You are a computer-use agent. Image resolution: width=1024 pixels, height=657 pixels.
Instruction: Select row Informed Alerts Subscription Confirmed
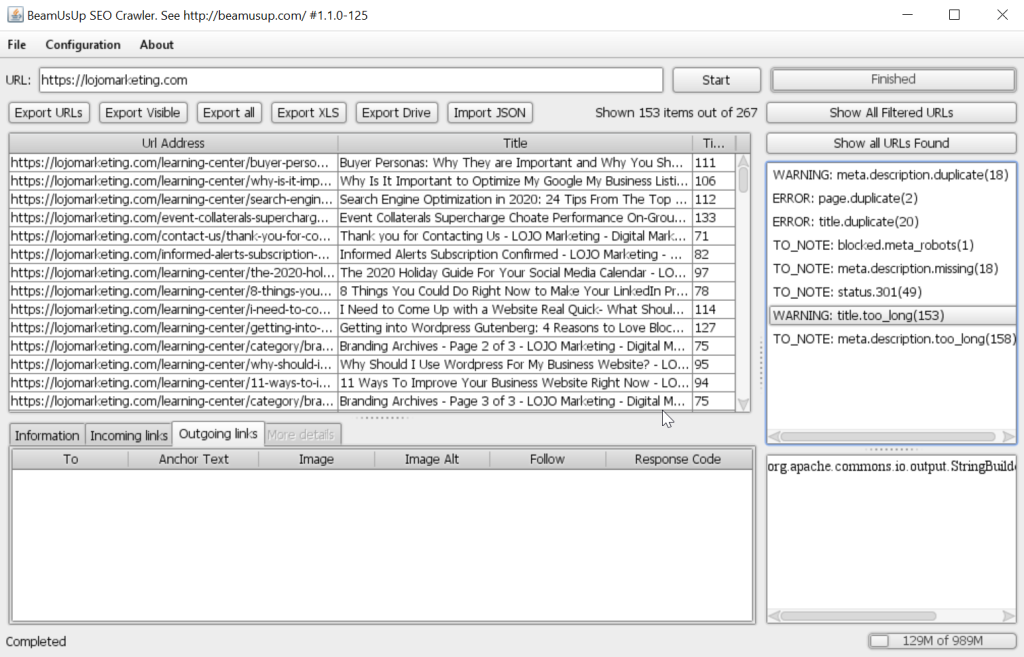click(x=372, y=254)
